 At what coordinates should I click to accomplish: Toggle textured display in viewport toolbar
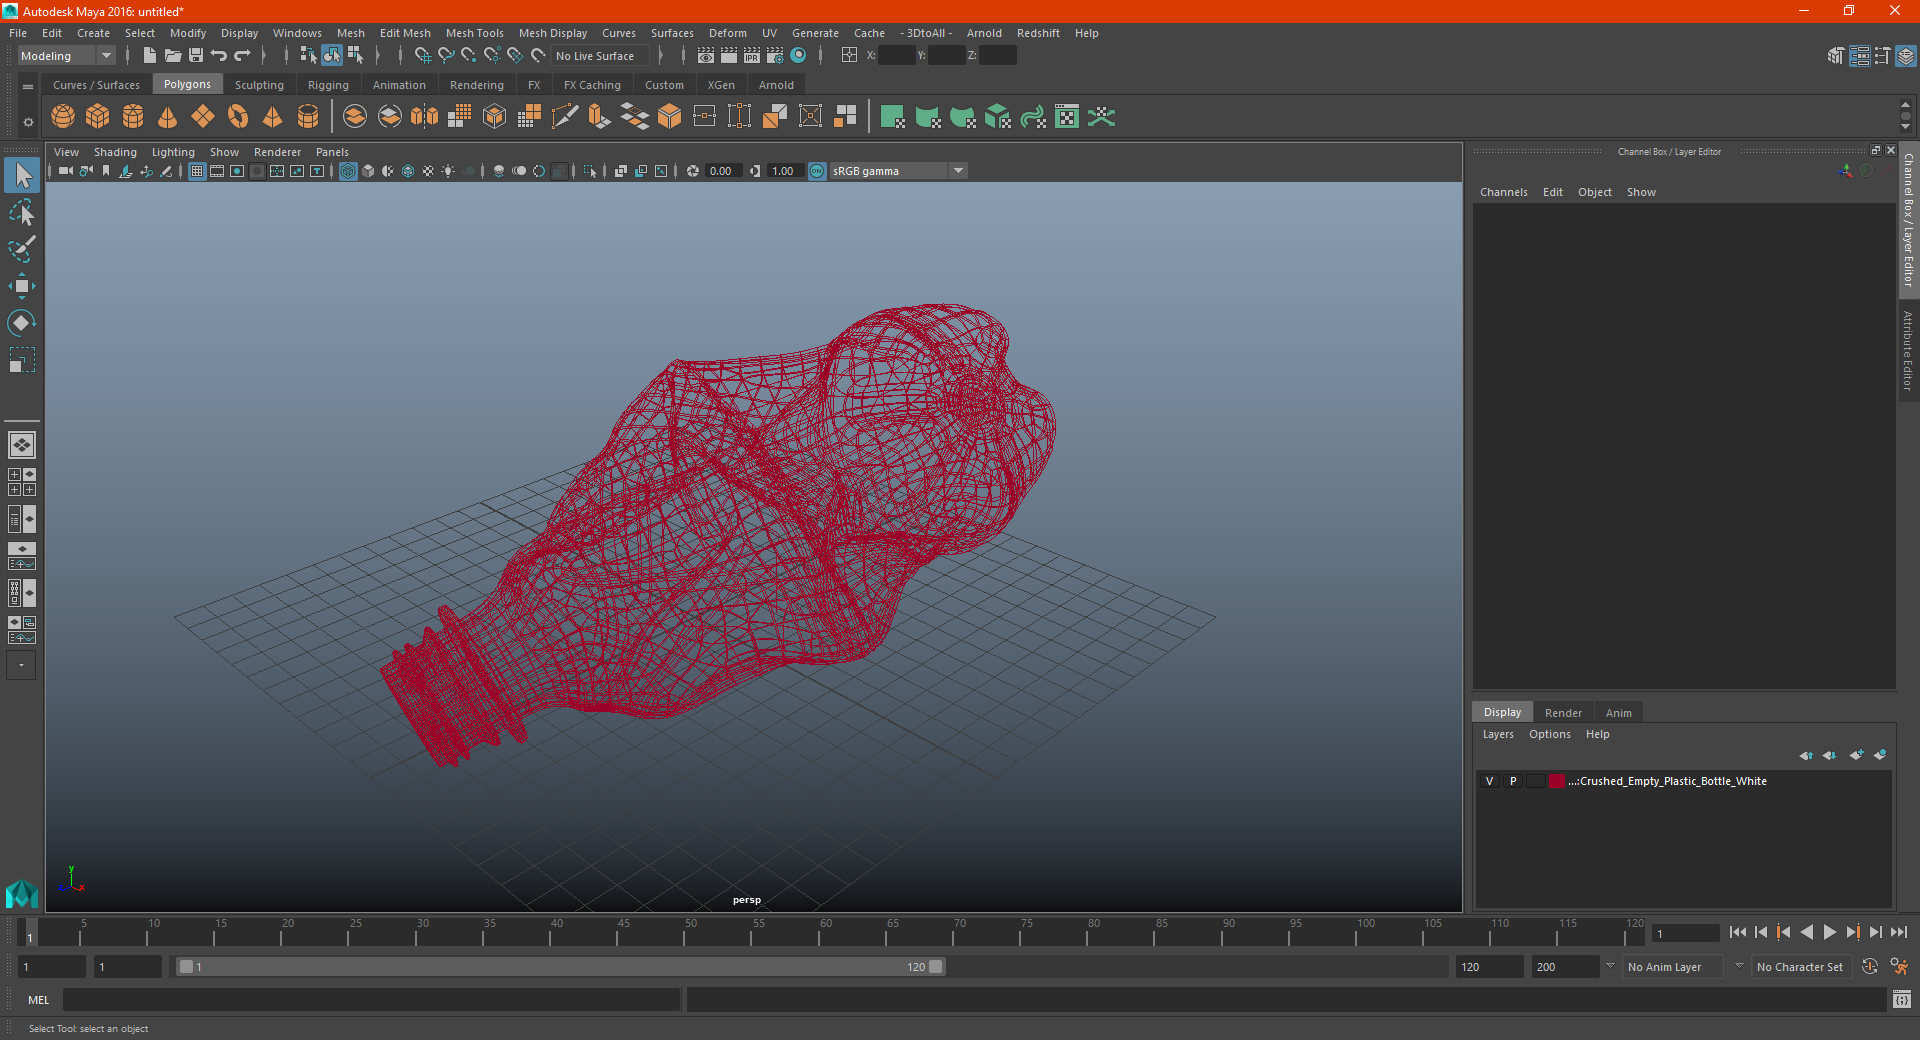[428, 171]
